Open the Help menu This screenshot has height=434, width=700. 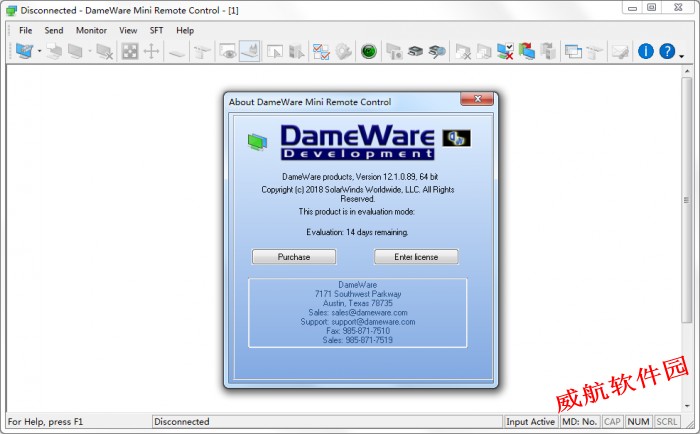pos(185,30)
